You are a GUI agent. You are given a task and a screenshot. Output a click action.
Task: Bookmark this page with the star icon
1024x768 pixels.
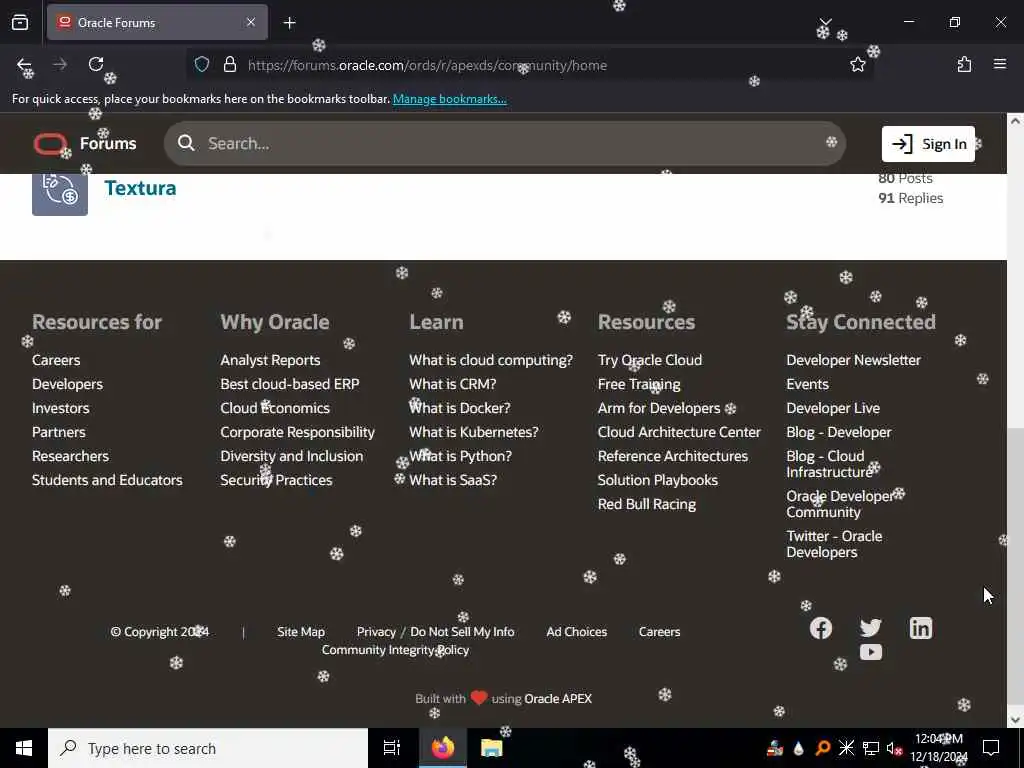(857, 64)
